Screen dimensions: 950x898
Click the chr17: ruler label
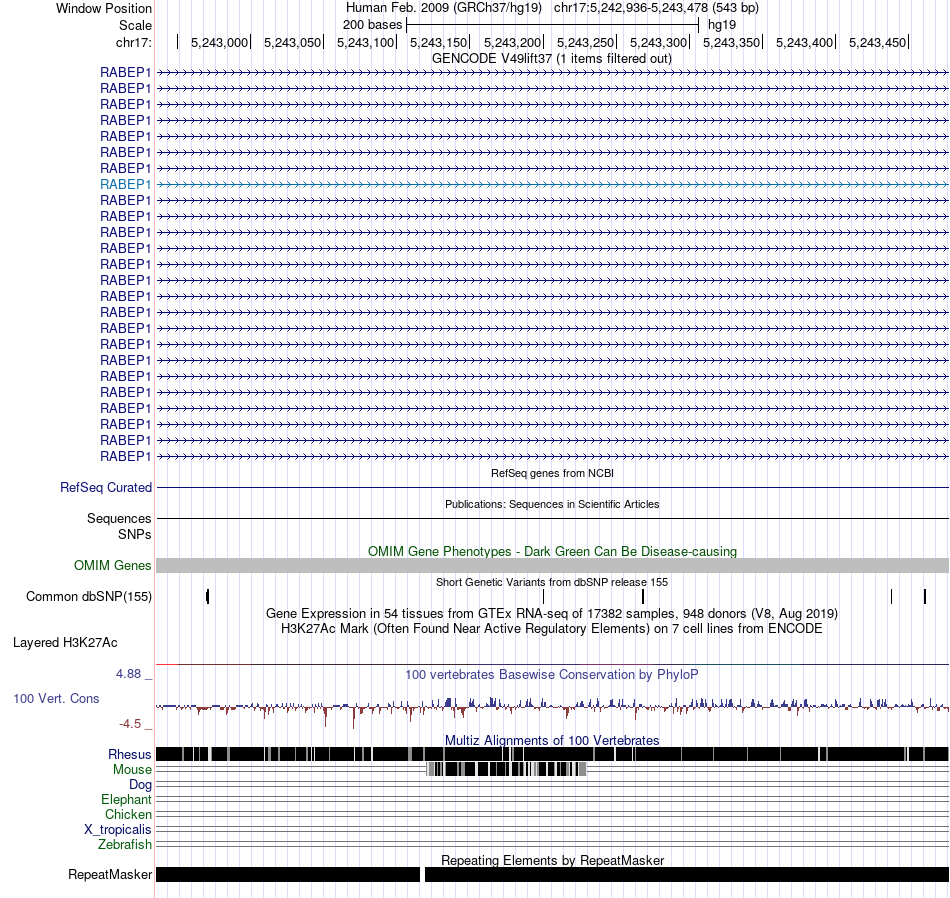pyautogui.click(x=134, y=42)
